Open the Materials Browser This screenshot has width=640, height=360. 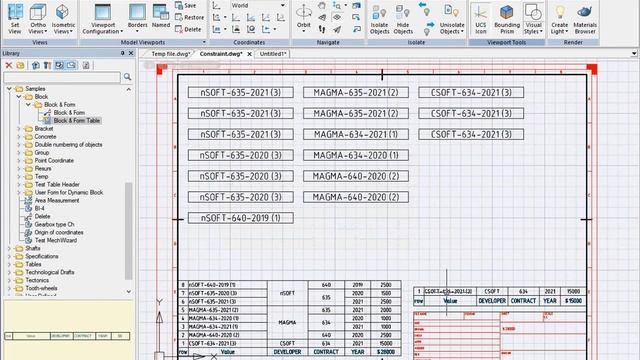pos(585,19)
